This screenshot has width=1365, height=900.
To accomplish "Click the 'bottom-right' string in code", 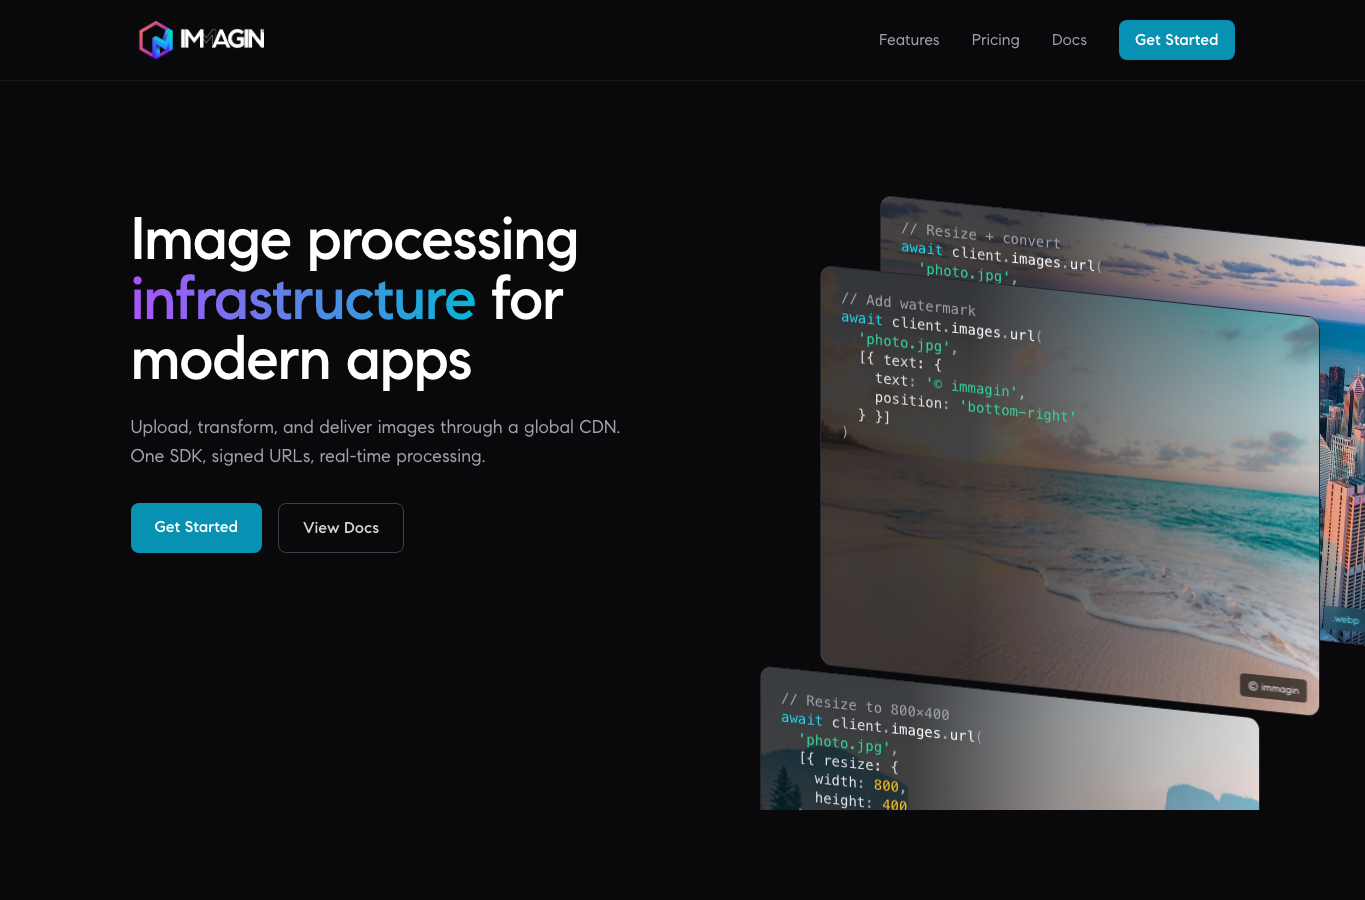I will (1018, 410).
